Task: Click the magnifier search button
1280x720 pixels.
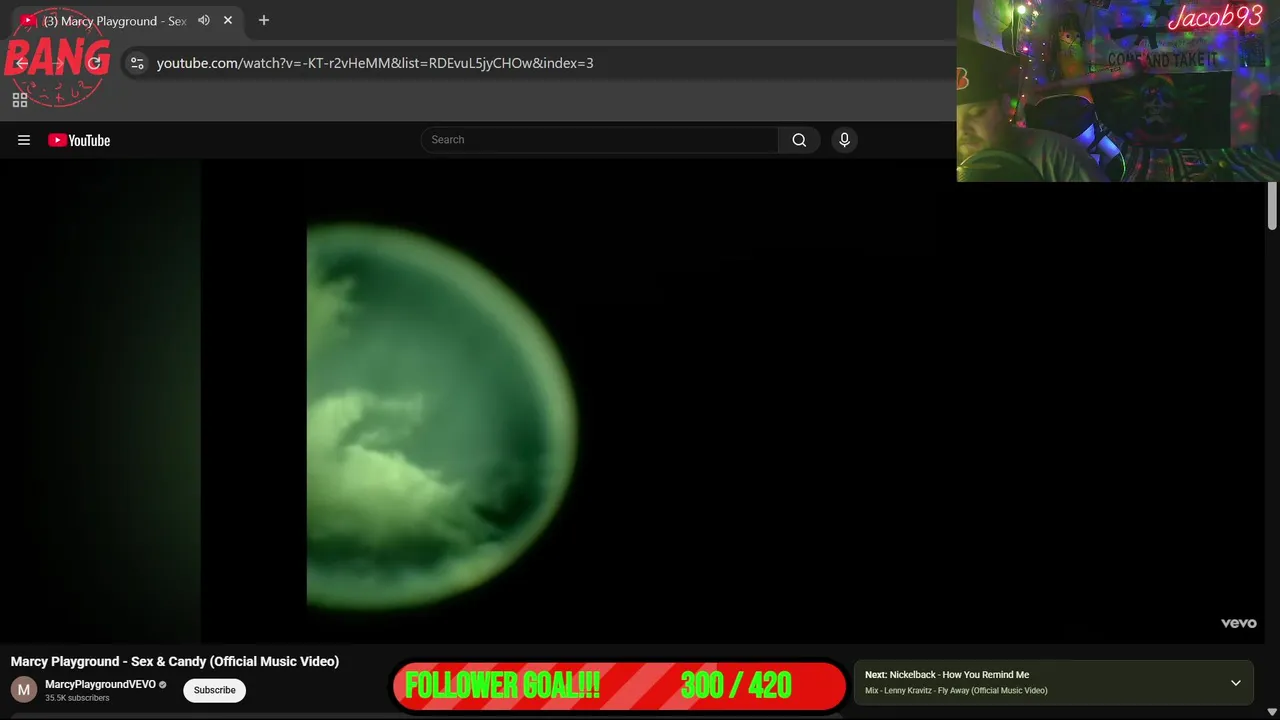Action: (799, 140)
